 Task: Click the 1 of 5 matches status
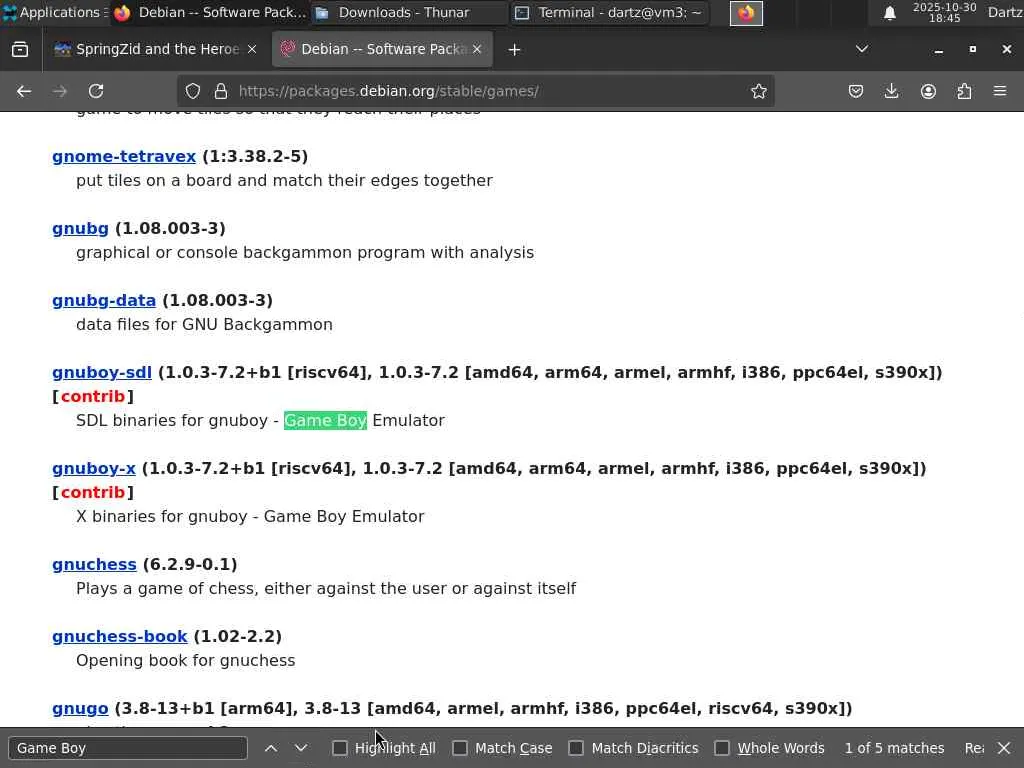coord(894,748)
